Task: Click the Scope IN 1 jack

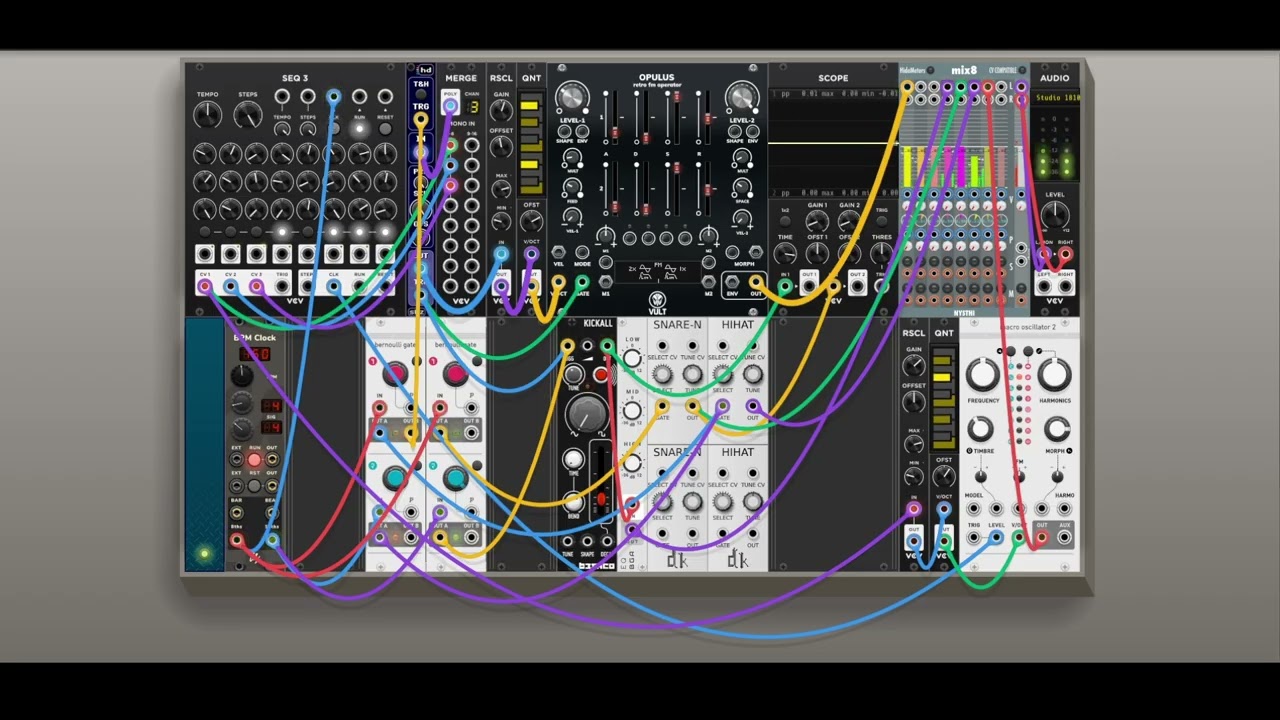Action: pos(785,287)
